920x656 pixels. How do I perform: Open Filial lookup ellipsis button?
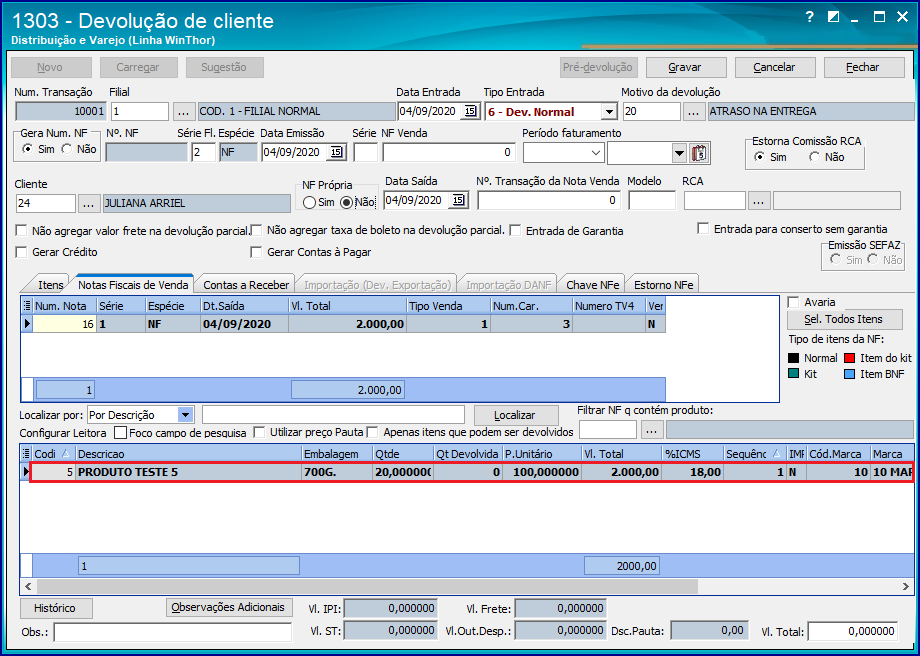183,111
